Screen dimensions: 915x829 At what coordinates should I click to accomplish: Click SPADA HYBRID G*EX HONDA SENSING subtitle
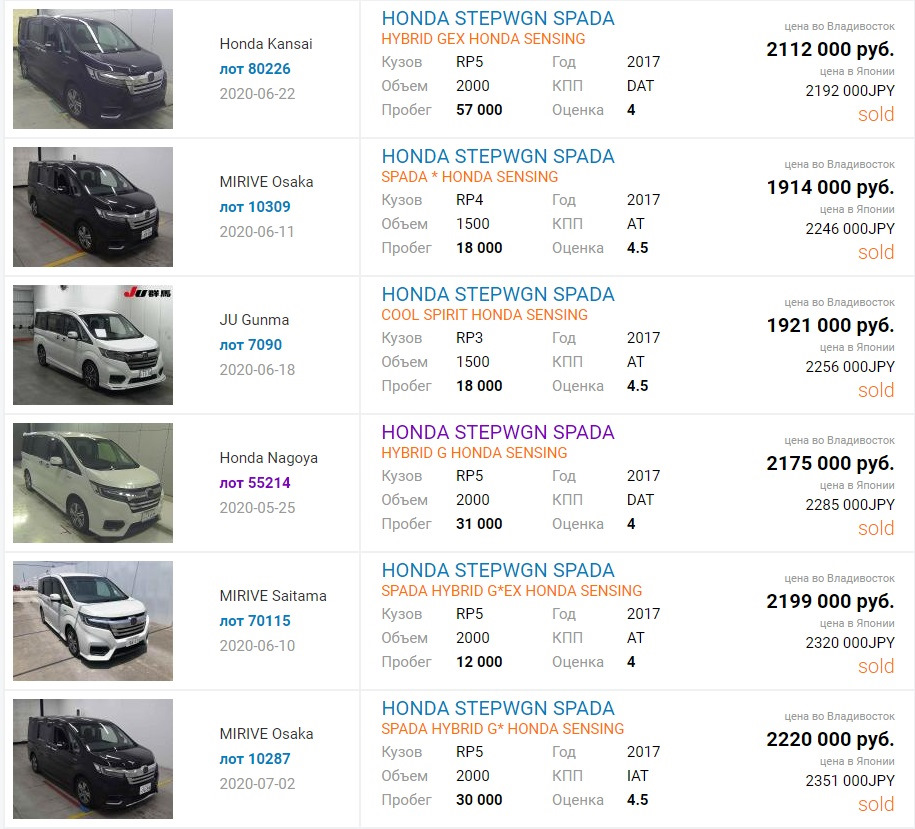point(512,591)
